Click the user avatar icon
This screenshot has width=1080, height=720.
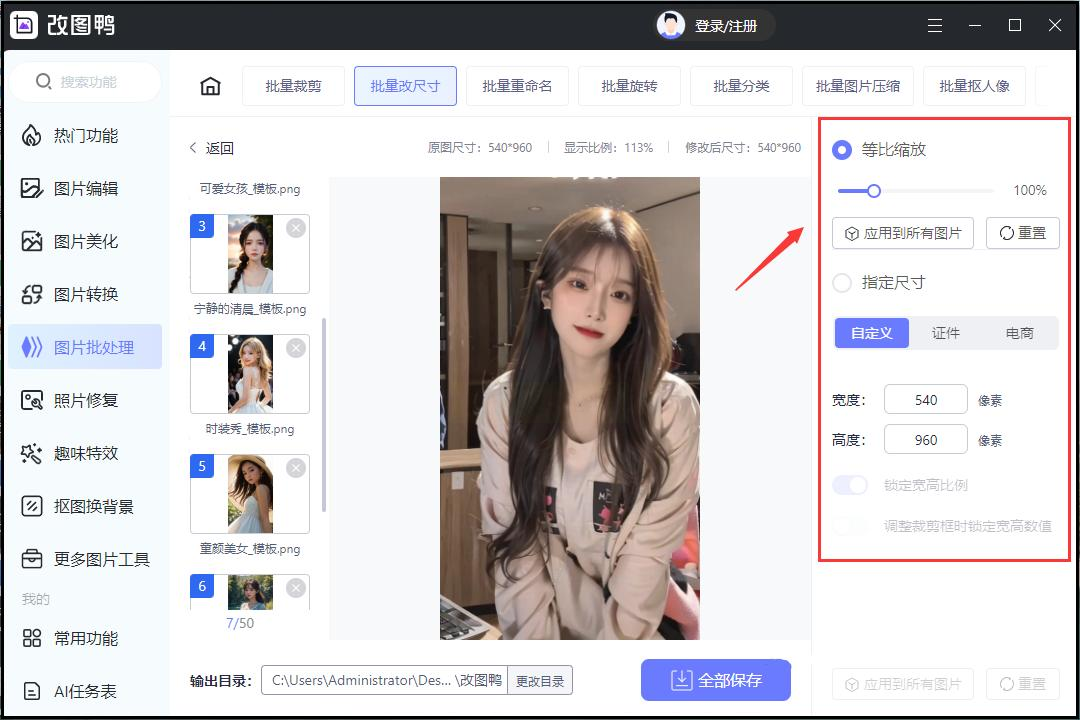pyautogui.click(x=670, y=25)
